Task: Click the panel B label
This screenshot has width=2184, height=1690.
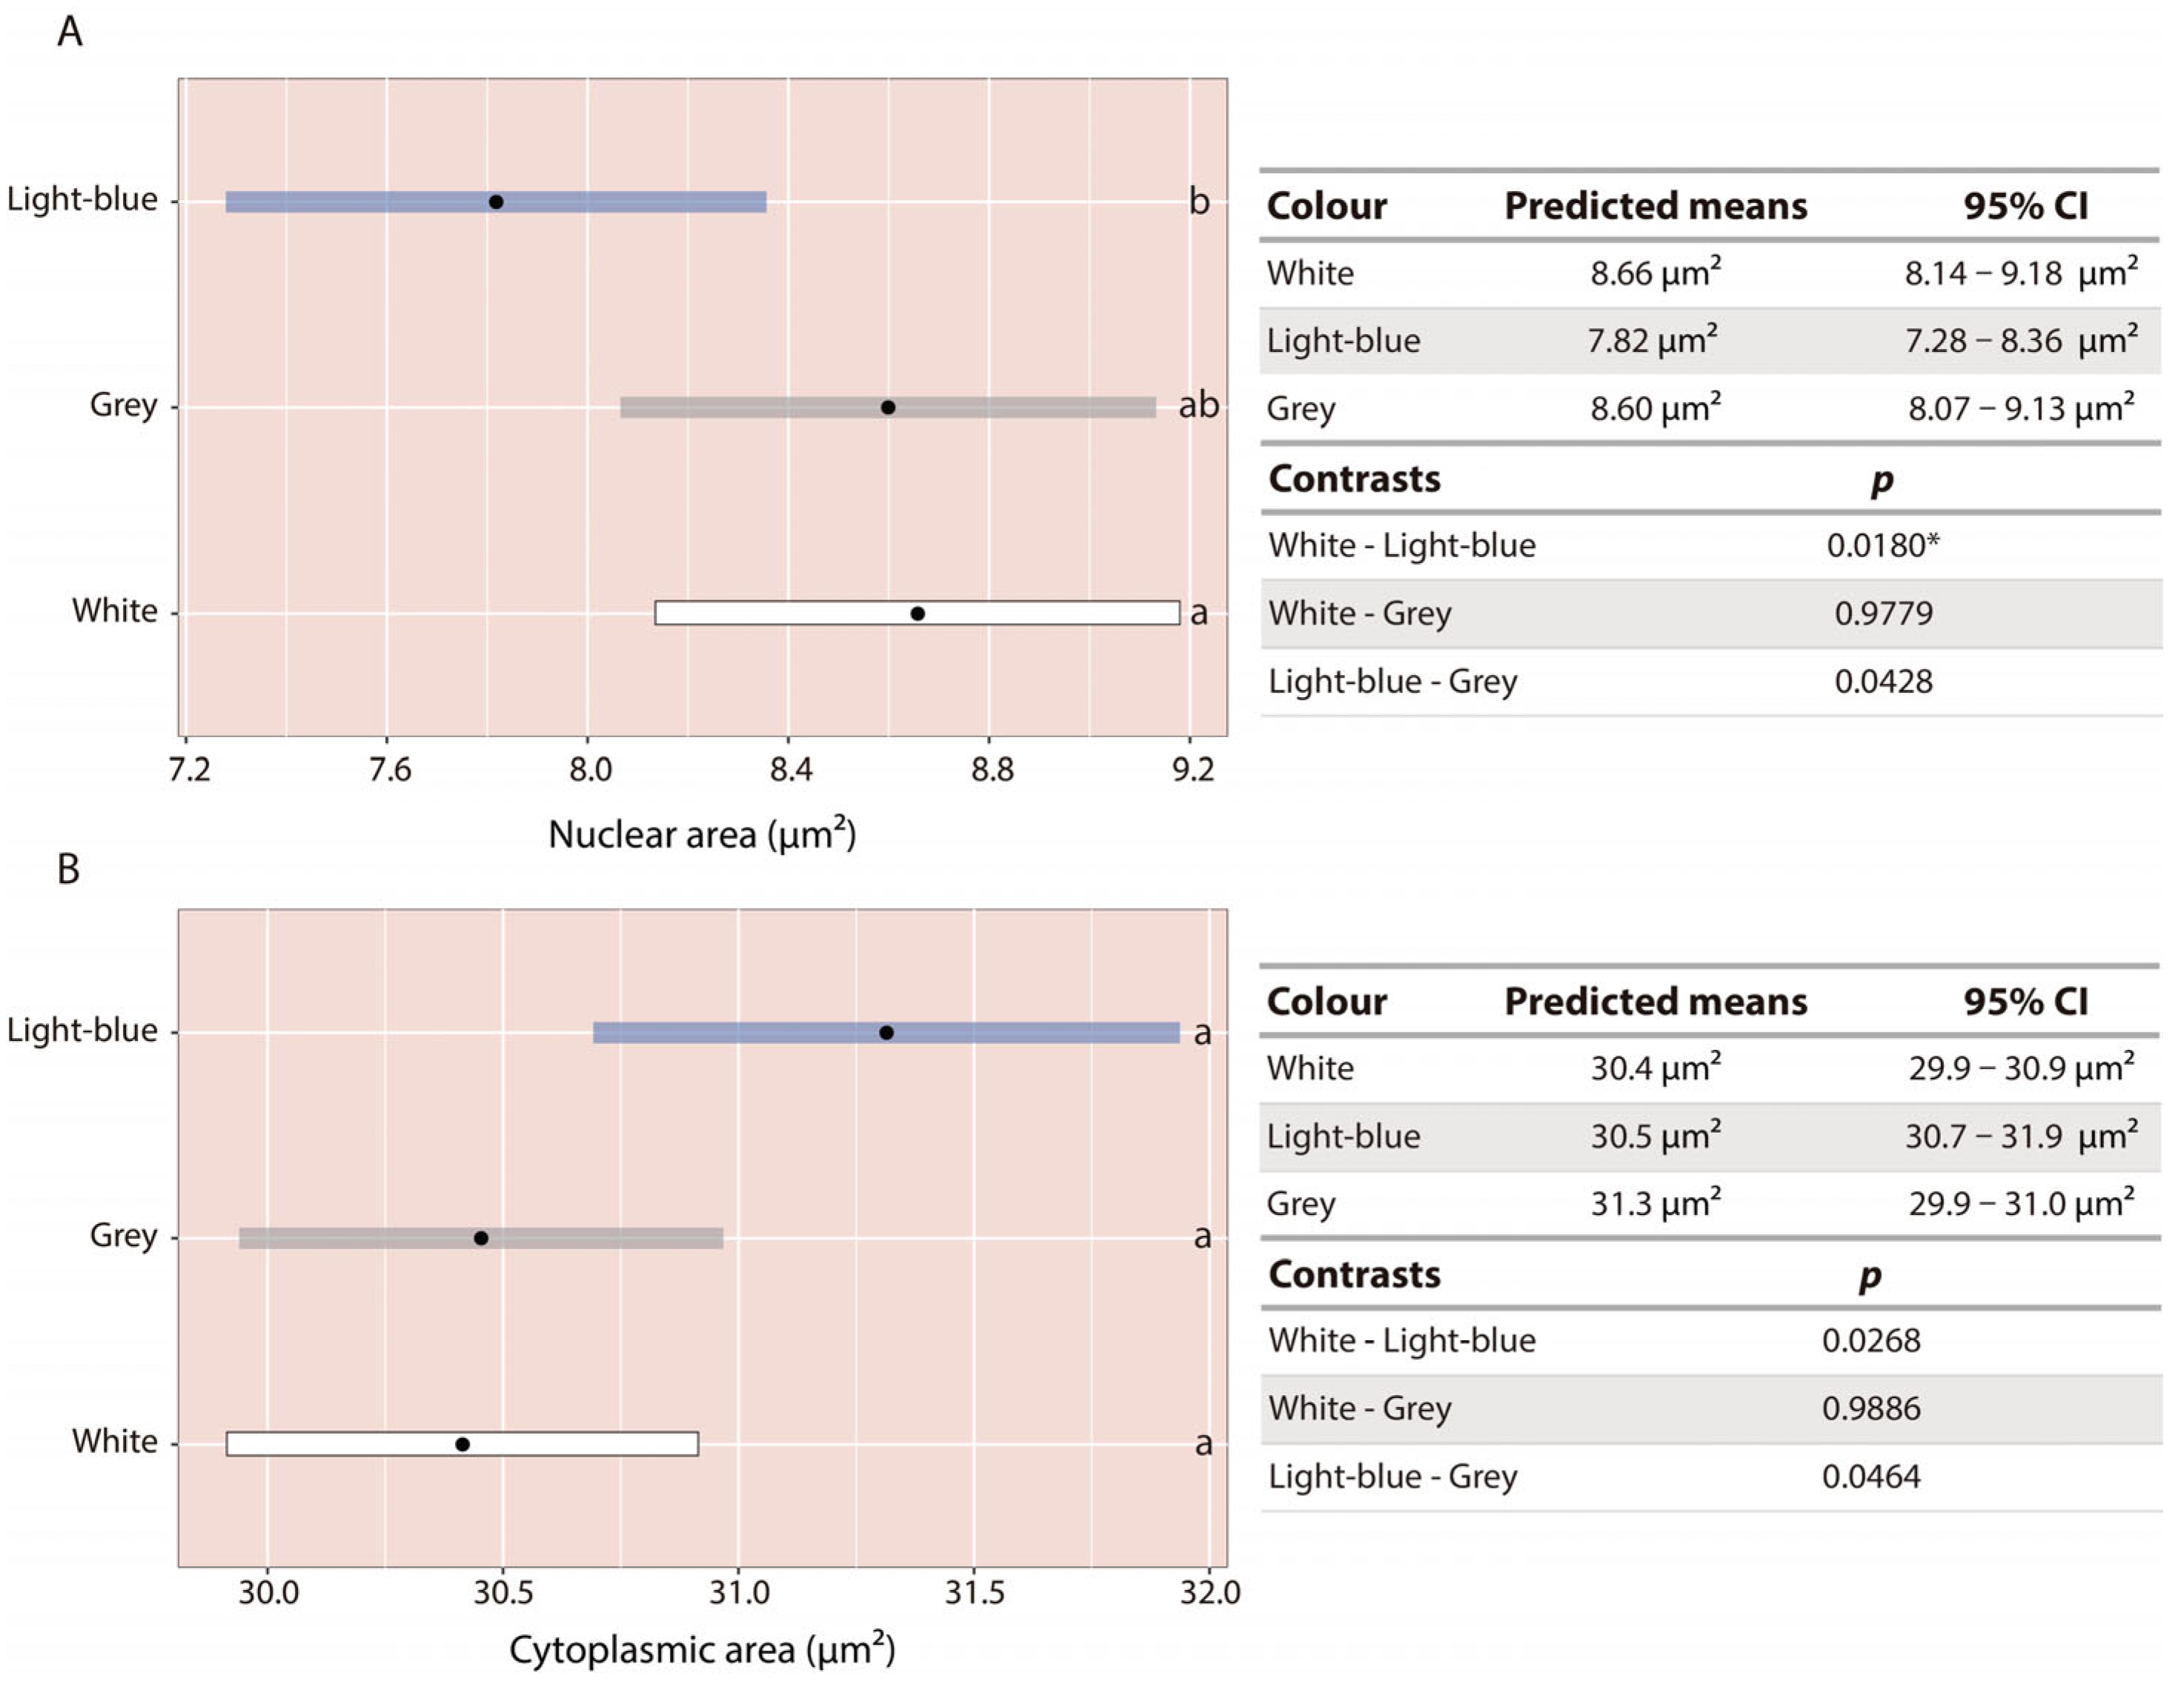Action: point(68,869)
